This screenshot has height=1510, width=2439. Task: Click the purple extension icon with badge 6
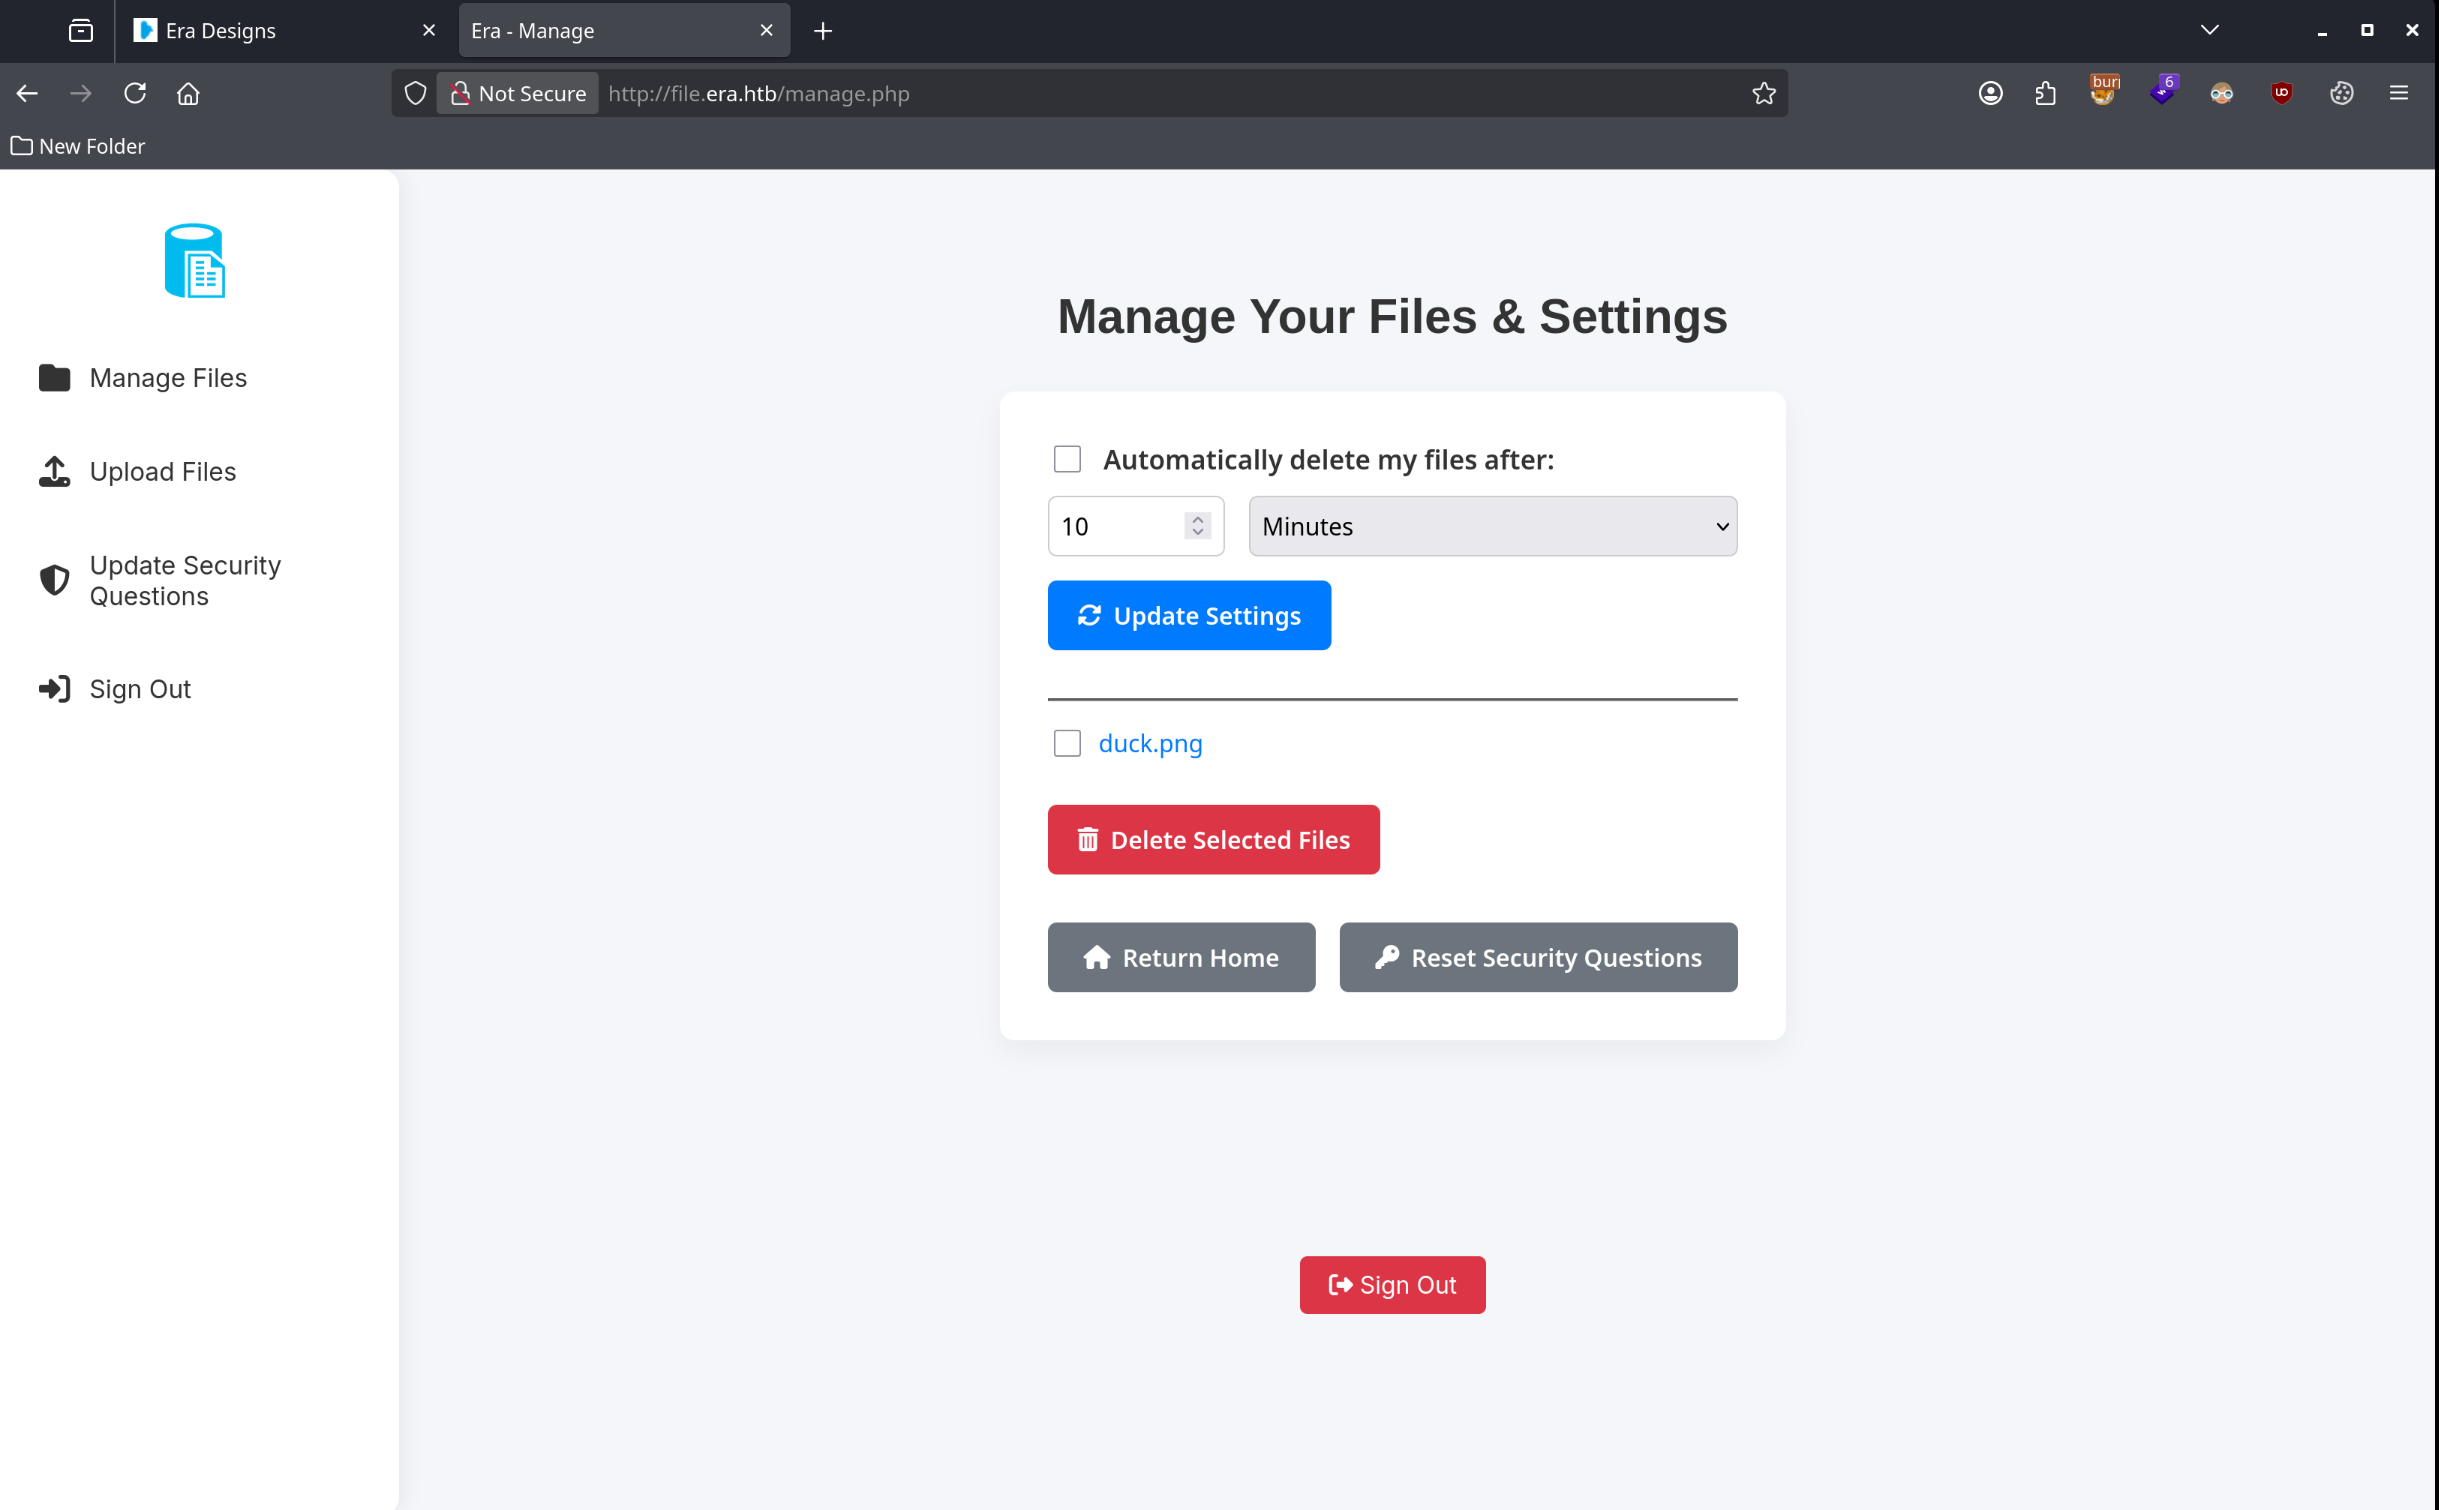tap(2163, 91)
